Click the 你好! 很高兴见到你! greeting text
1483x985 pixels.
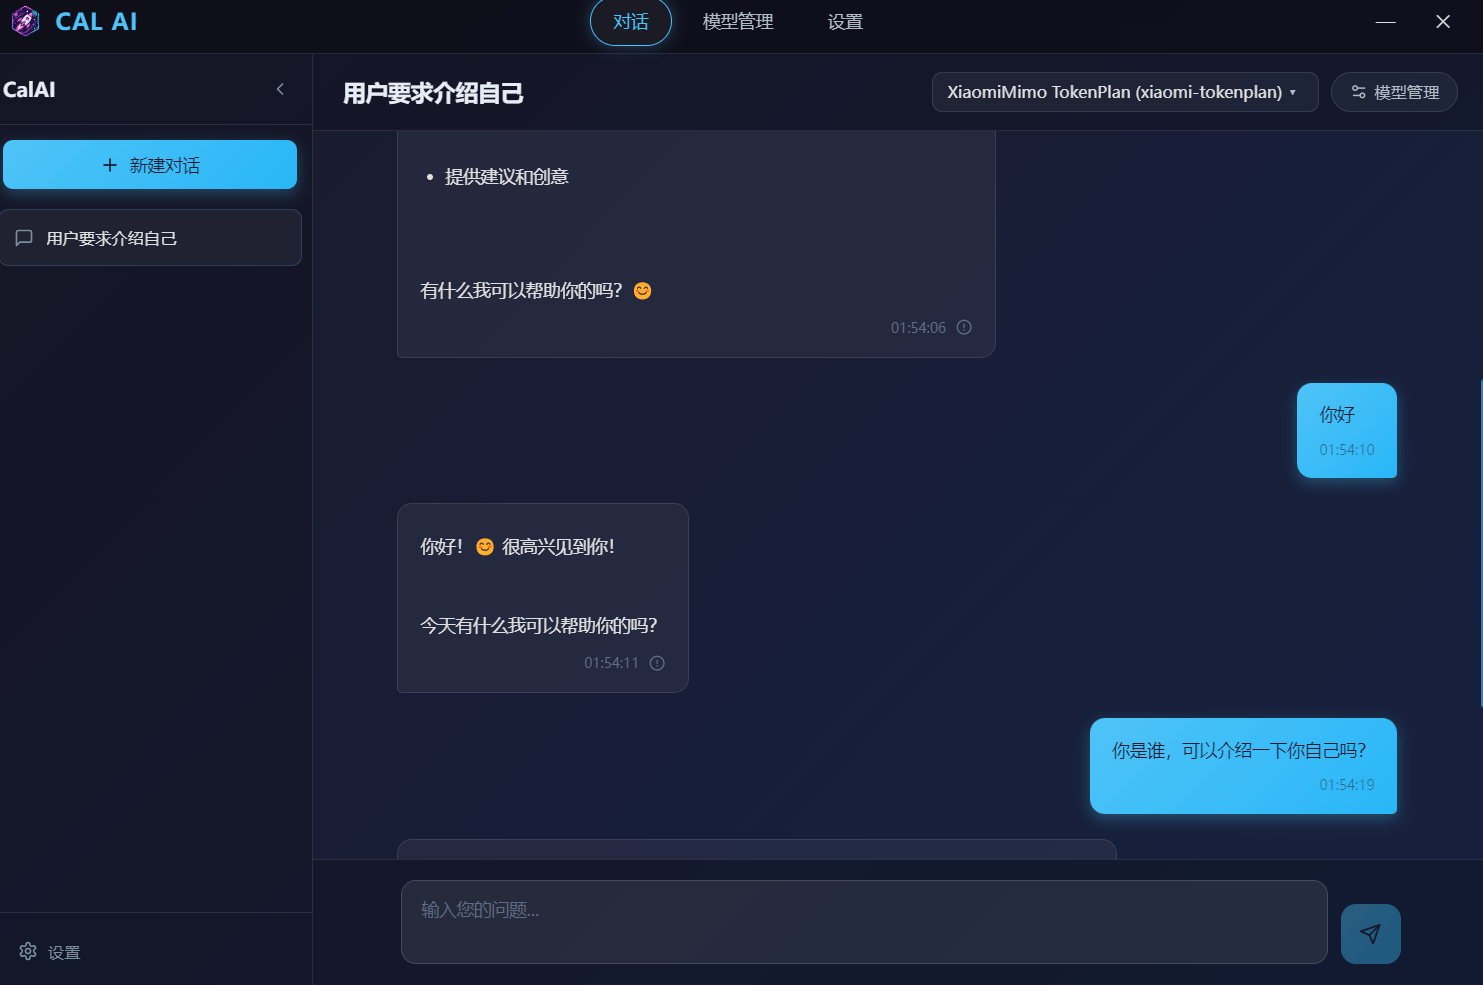click(x=517, y=547)
